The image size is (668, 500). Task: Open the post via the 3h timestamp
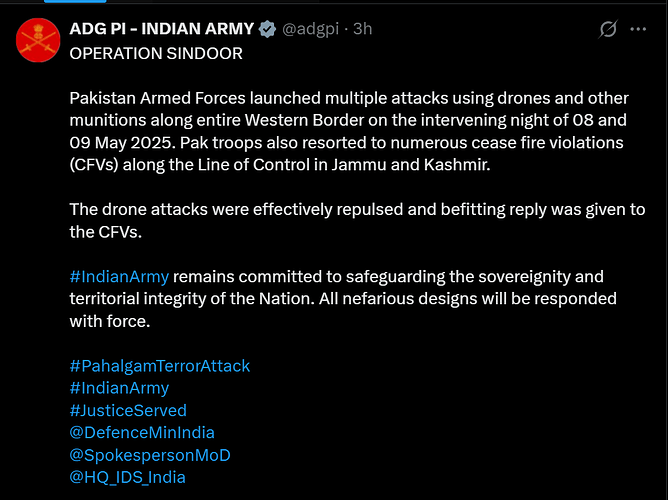(x=363, y=29)
